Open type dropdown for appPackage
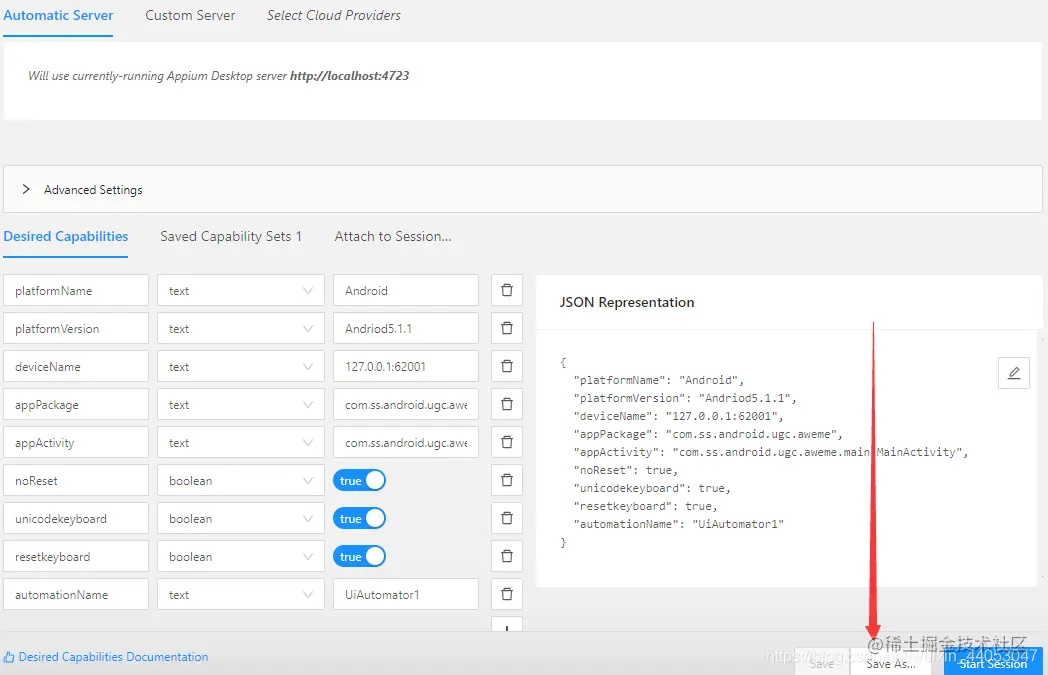 (241, 404)
